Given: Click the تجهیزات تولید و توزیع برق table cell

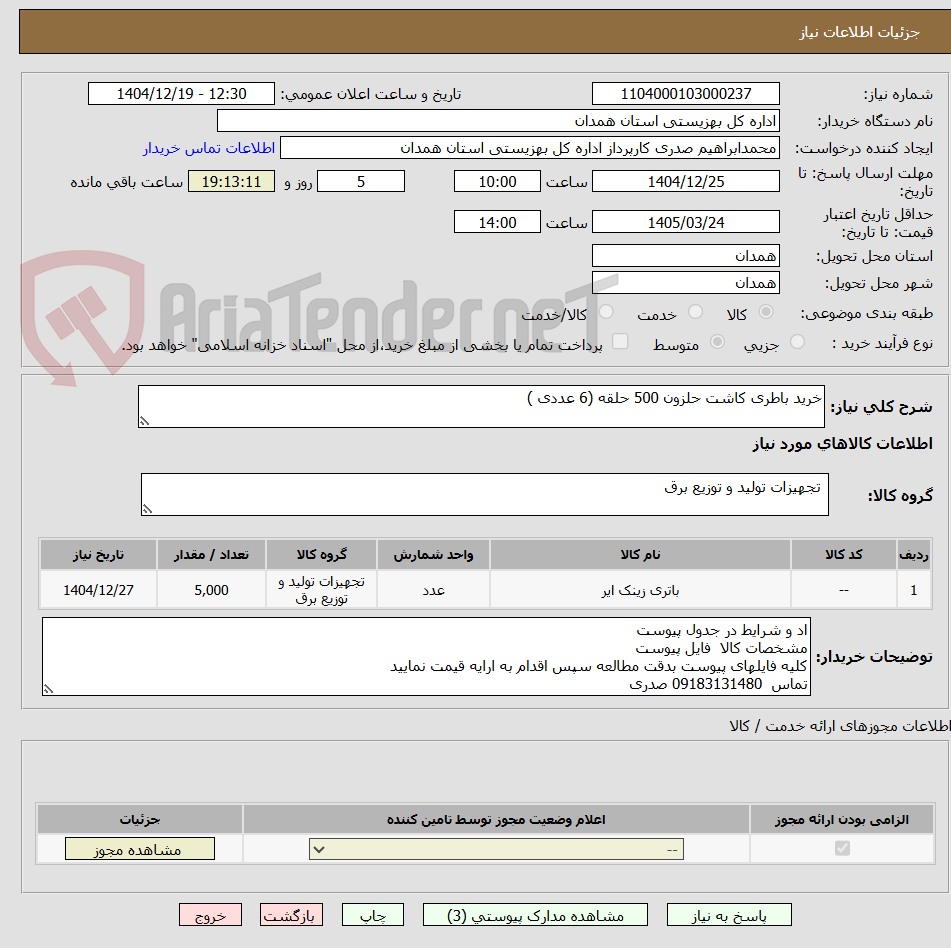Looking at the screenshot, I should click(x=321, y=590).
